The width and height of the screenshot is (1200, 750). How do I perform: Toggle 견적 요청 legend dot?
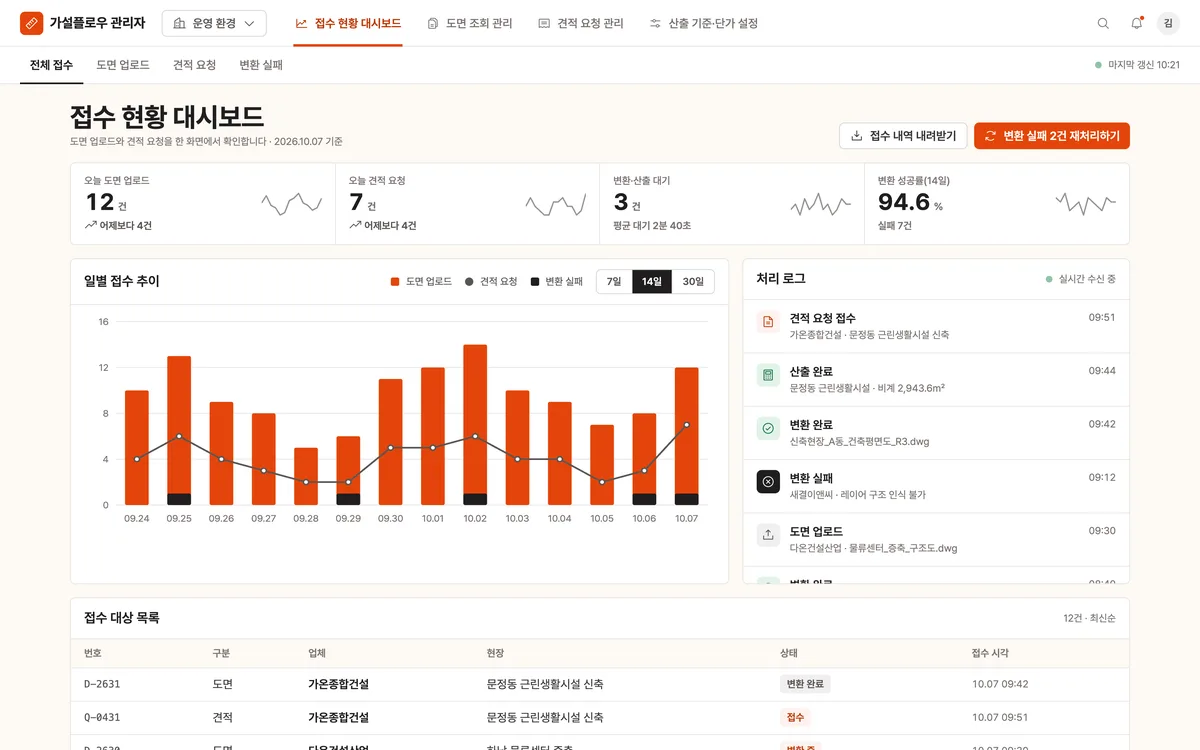[469, 282]
